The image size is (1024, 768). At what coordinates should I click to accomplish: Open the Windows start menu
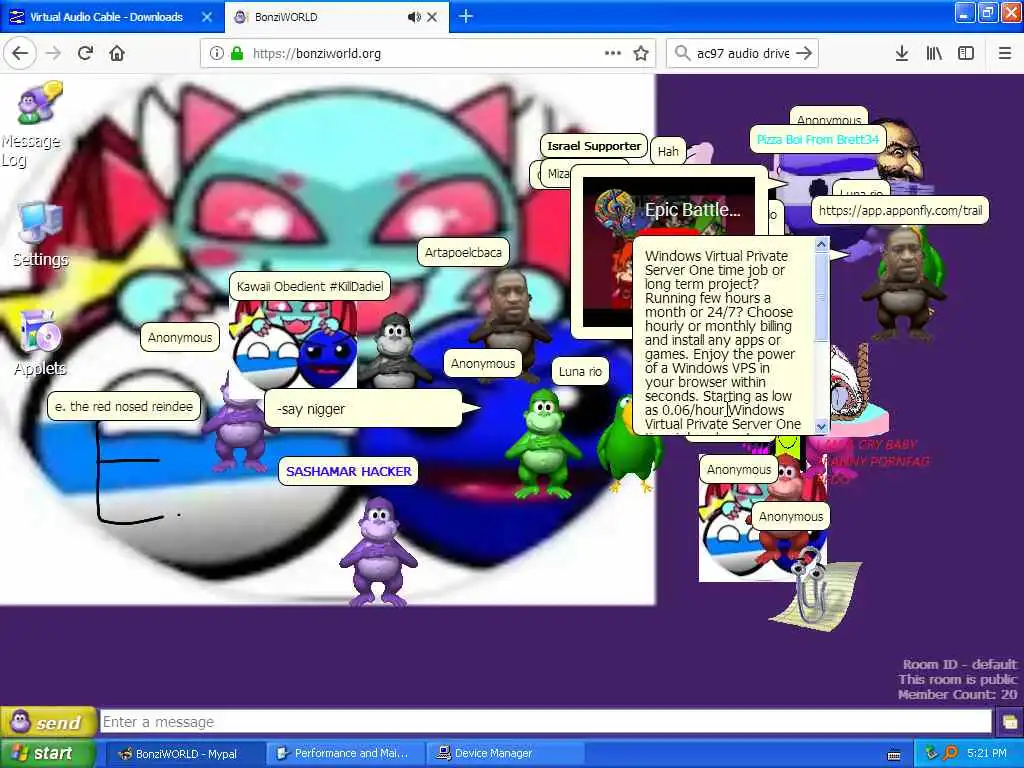[x=47, y=754]
